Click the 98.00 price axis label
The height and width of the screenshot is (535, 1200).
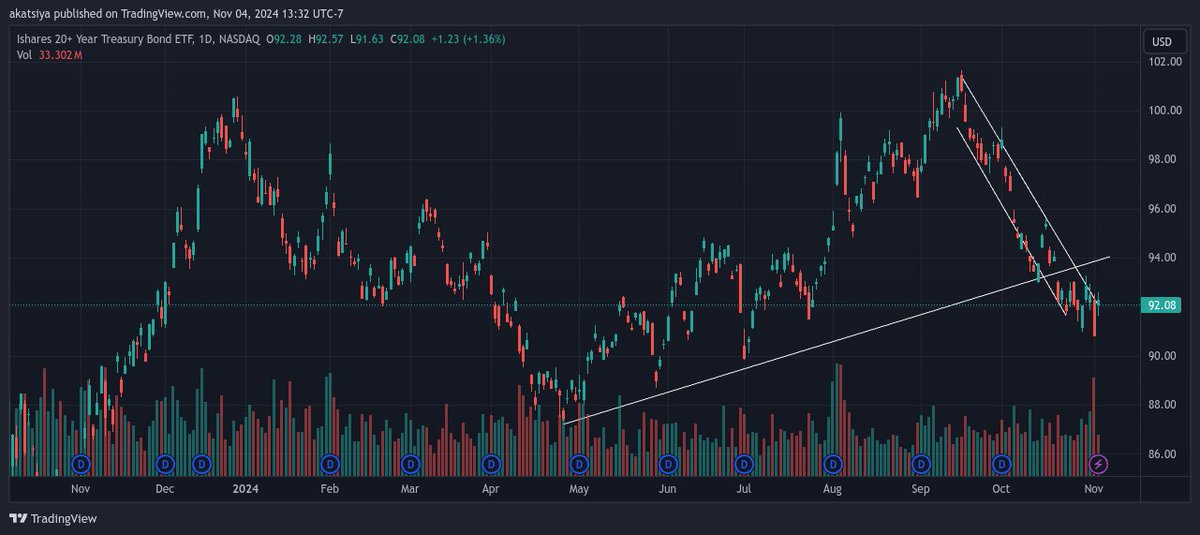click(1162, 160)
